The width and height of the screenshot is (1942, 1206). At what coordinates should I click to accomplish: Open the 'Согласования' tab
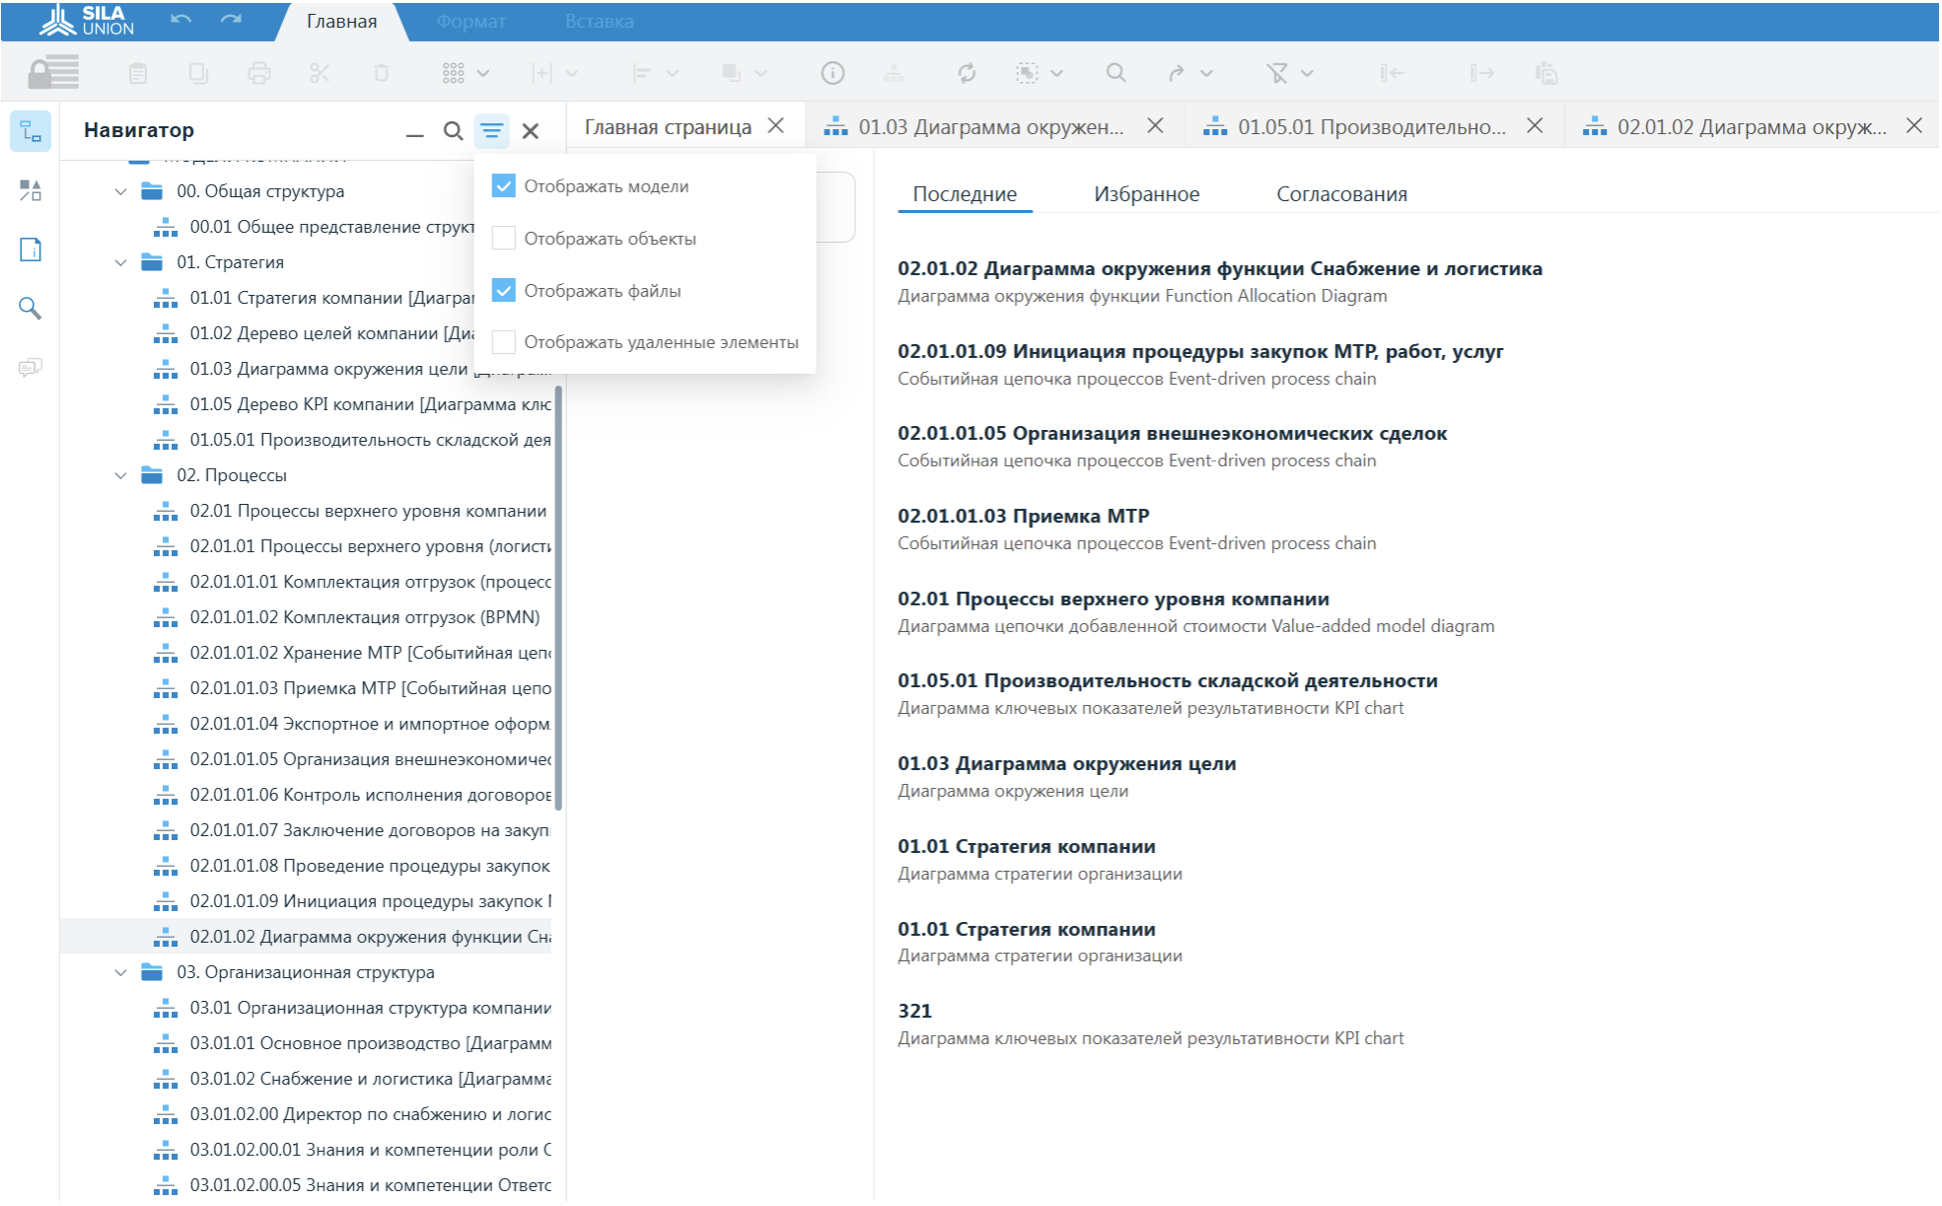coord(1341,194)
